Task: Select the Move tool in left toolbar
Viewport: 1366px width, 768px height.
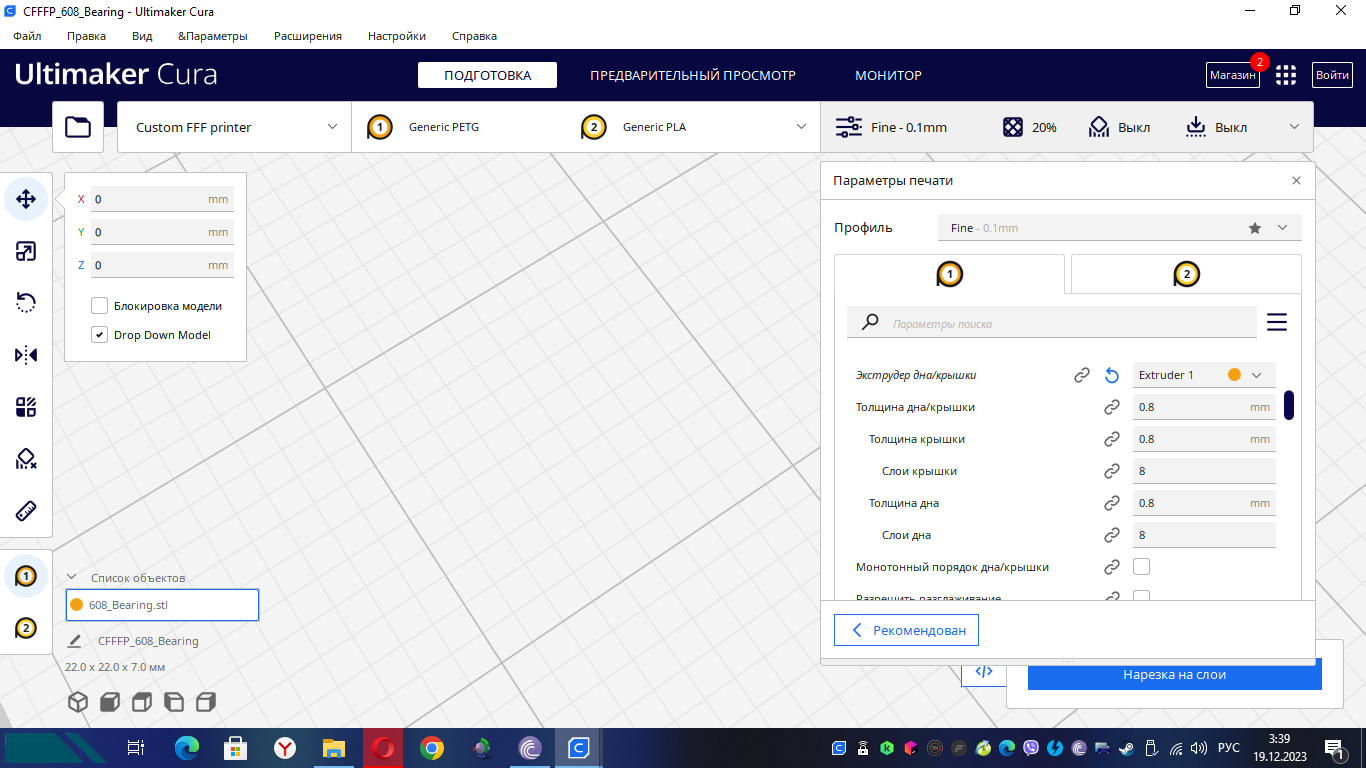Action: tap(26, 199)
